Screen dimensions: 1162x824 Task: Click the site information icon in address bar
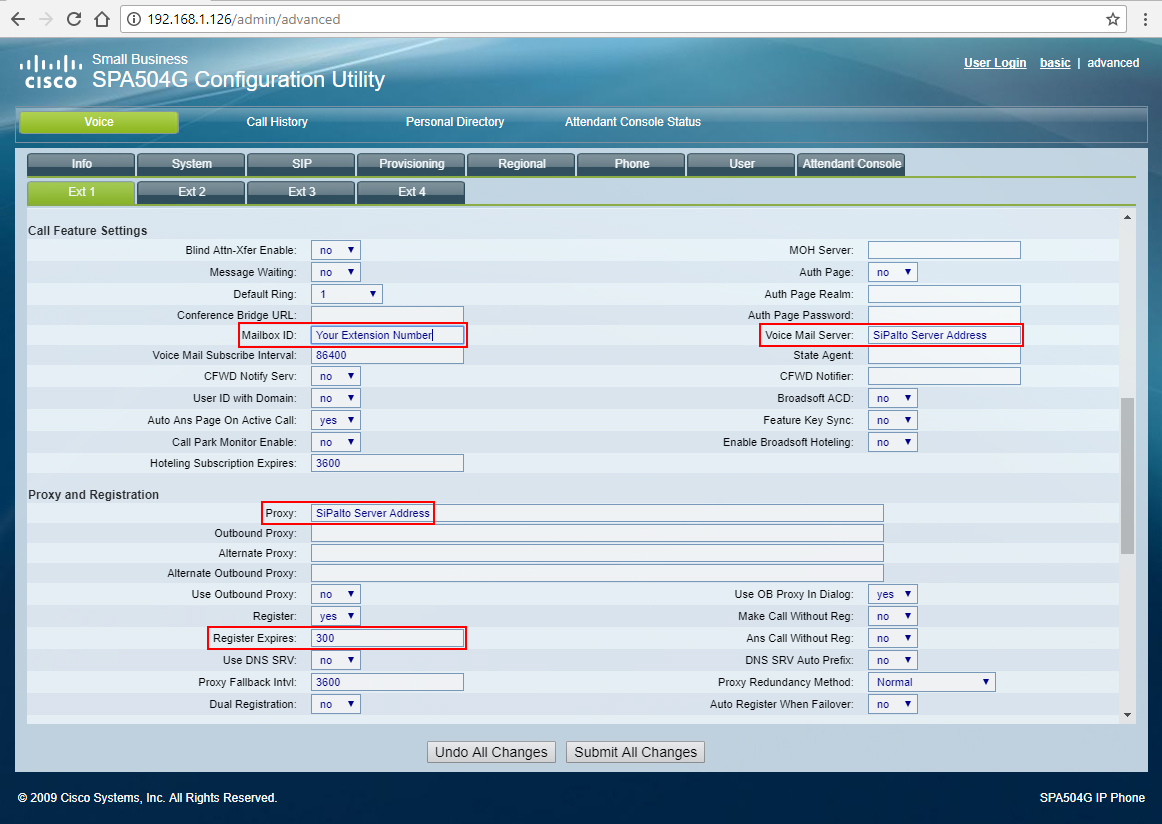pos(134,19)
